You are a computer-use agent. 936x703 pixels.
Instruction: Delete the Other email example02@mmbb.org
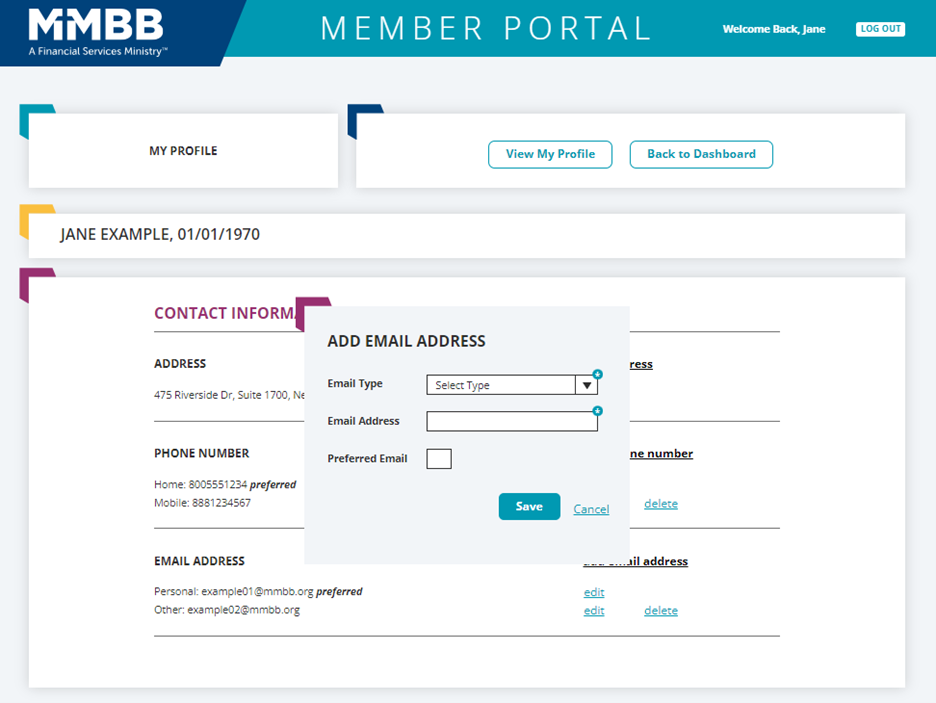pos(660,611)
